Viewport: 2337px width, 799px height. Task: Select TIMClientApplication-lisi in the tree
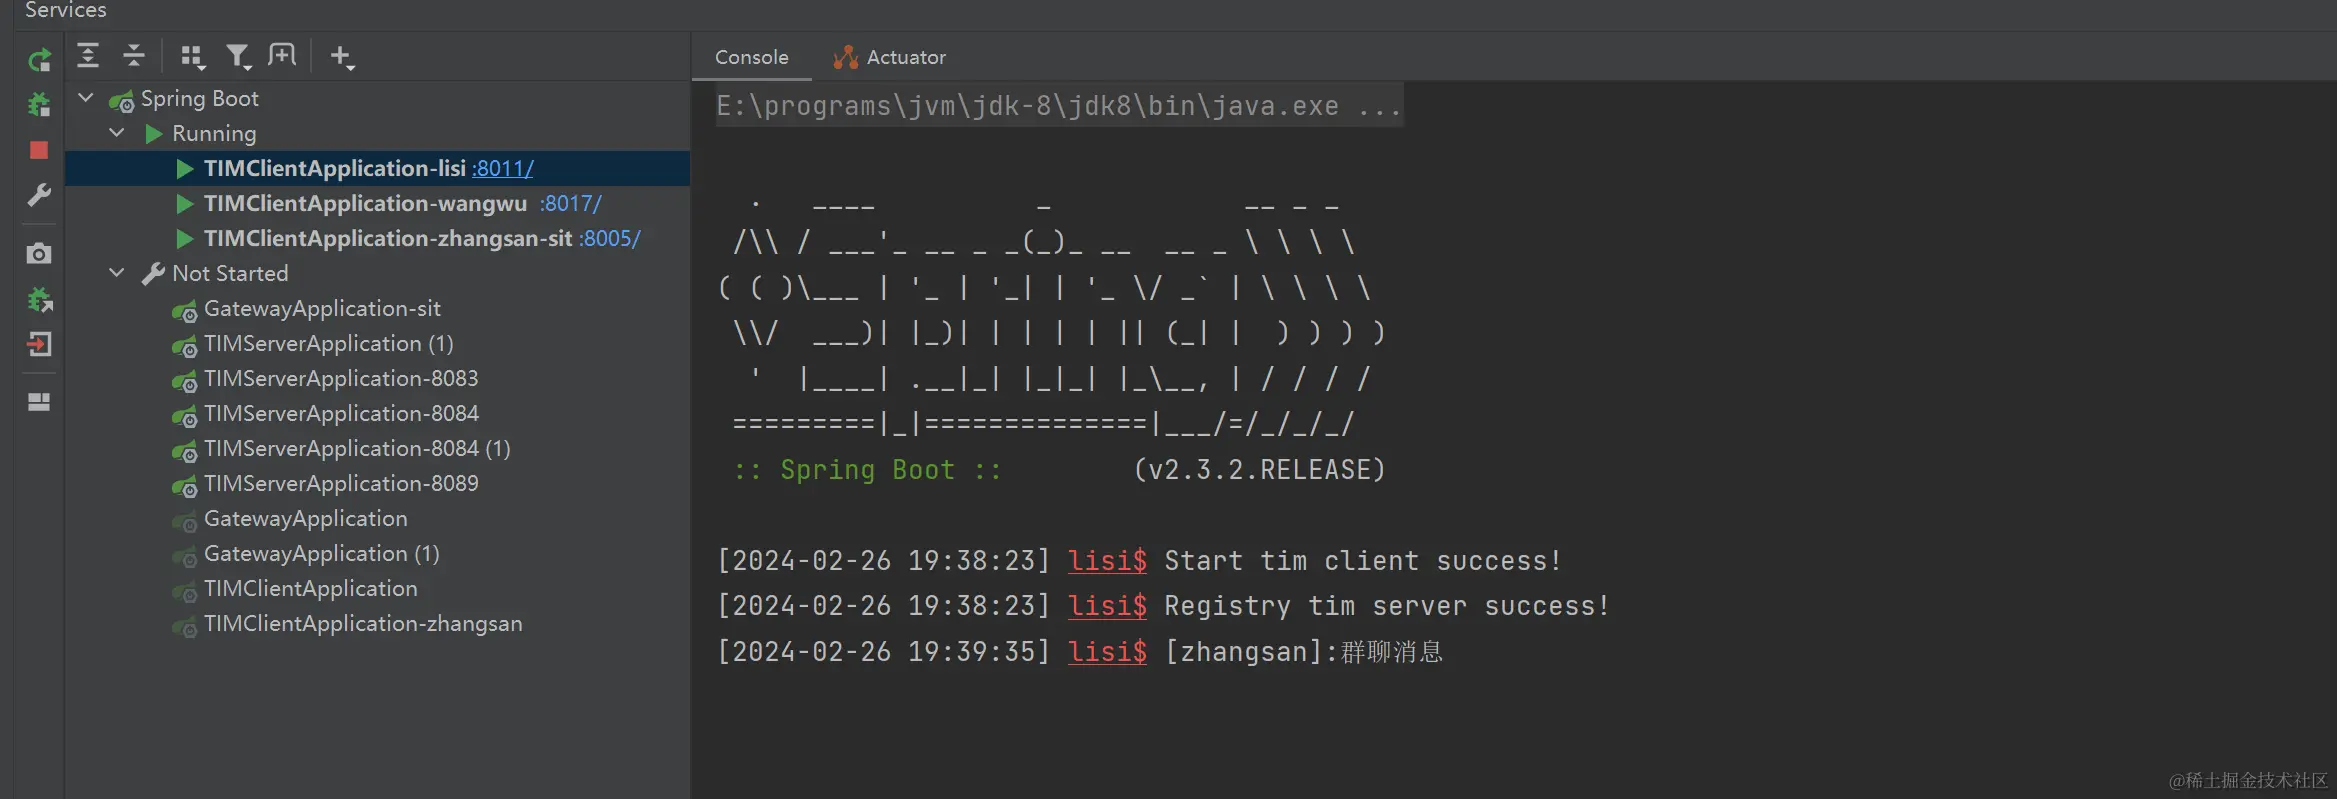[x=335, y=168]
